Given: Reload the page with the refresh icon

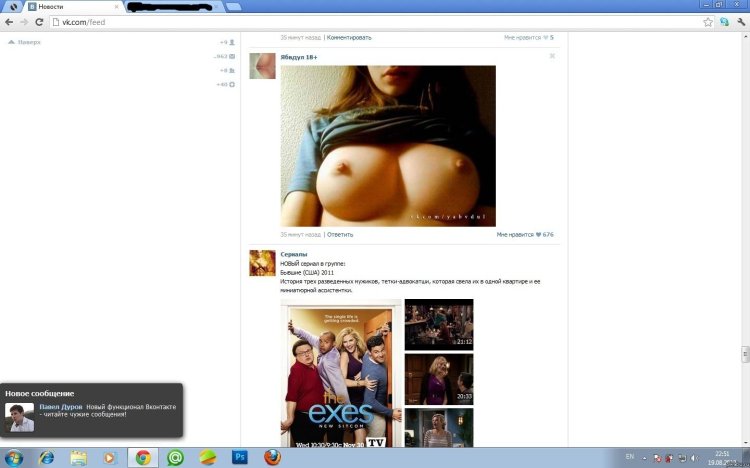Looking at the screenshot, I should tap(39, 21).
